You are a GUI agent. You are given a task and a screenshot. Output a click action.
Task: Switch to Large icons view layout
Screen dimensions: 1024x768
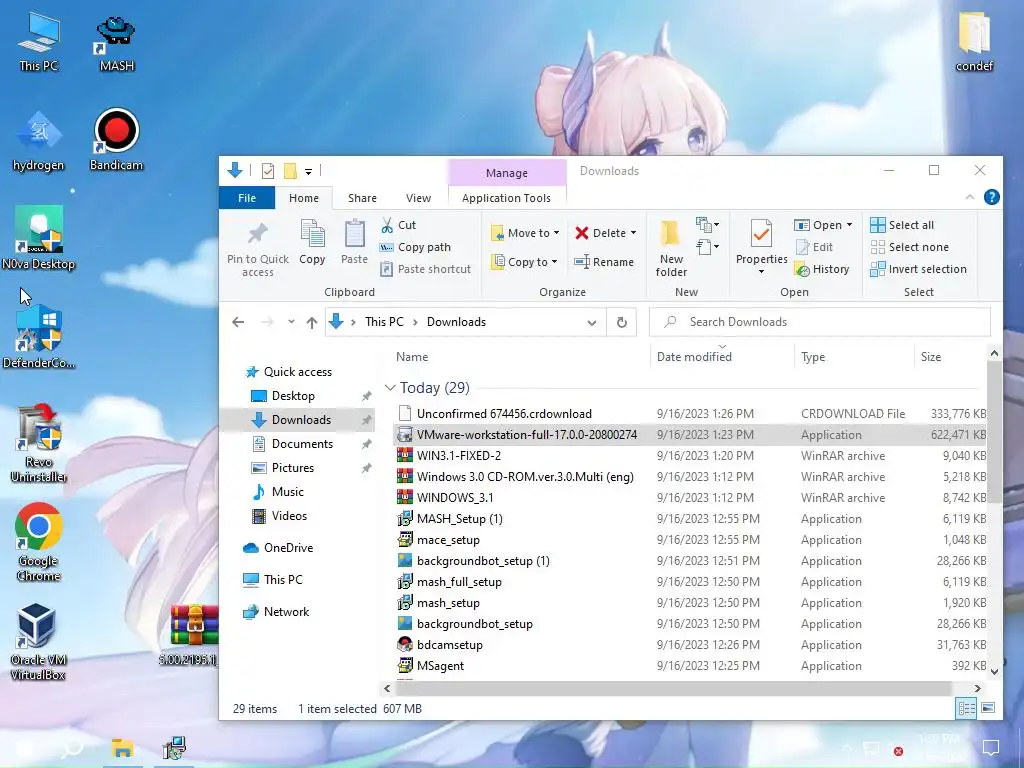point(988,708)
